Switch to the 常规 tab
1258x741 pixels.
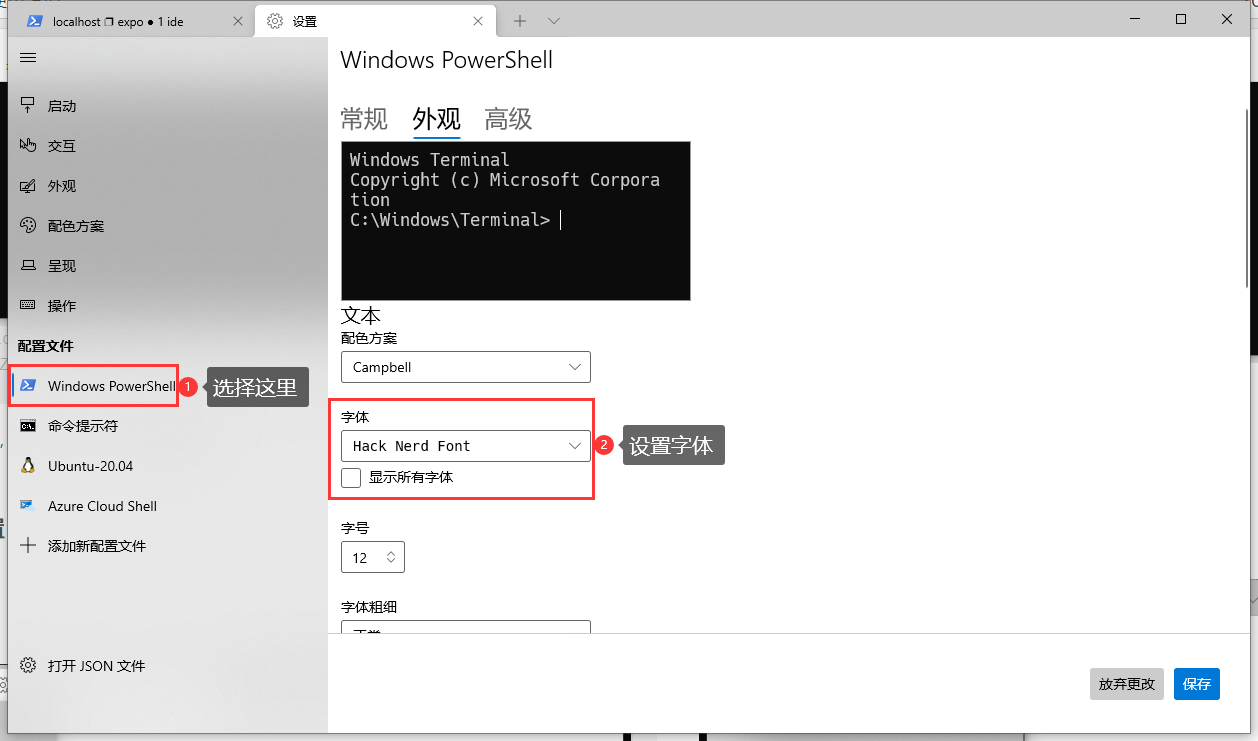[364, 119]
